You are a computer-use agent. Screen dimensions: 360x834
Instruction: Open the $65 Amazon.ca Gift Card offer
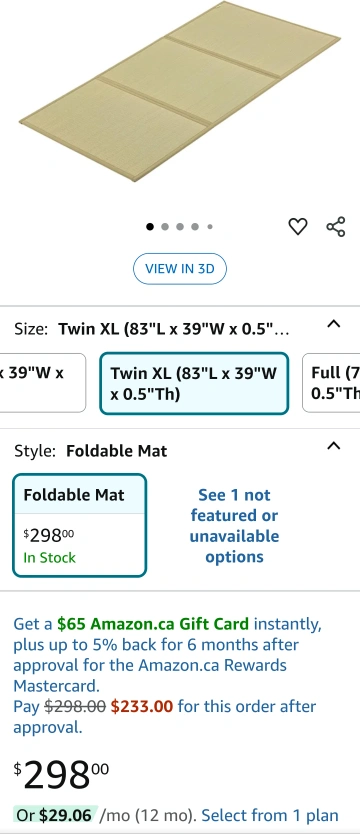153,623
